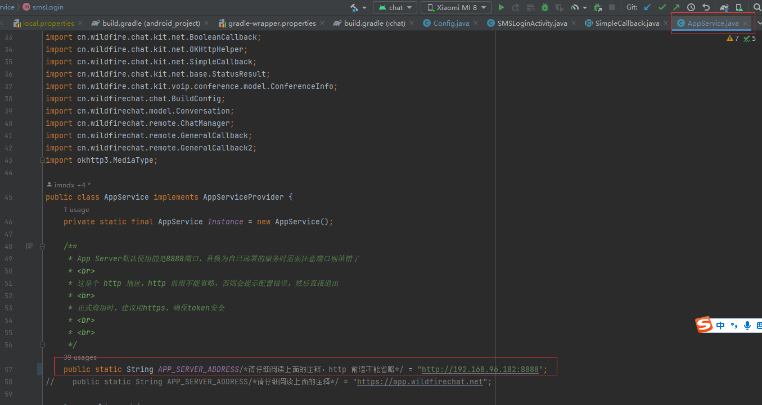This screenshot has height=405, width=762.
Task: Switch to the local.properties tab
Action: (48, 23)
